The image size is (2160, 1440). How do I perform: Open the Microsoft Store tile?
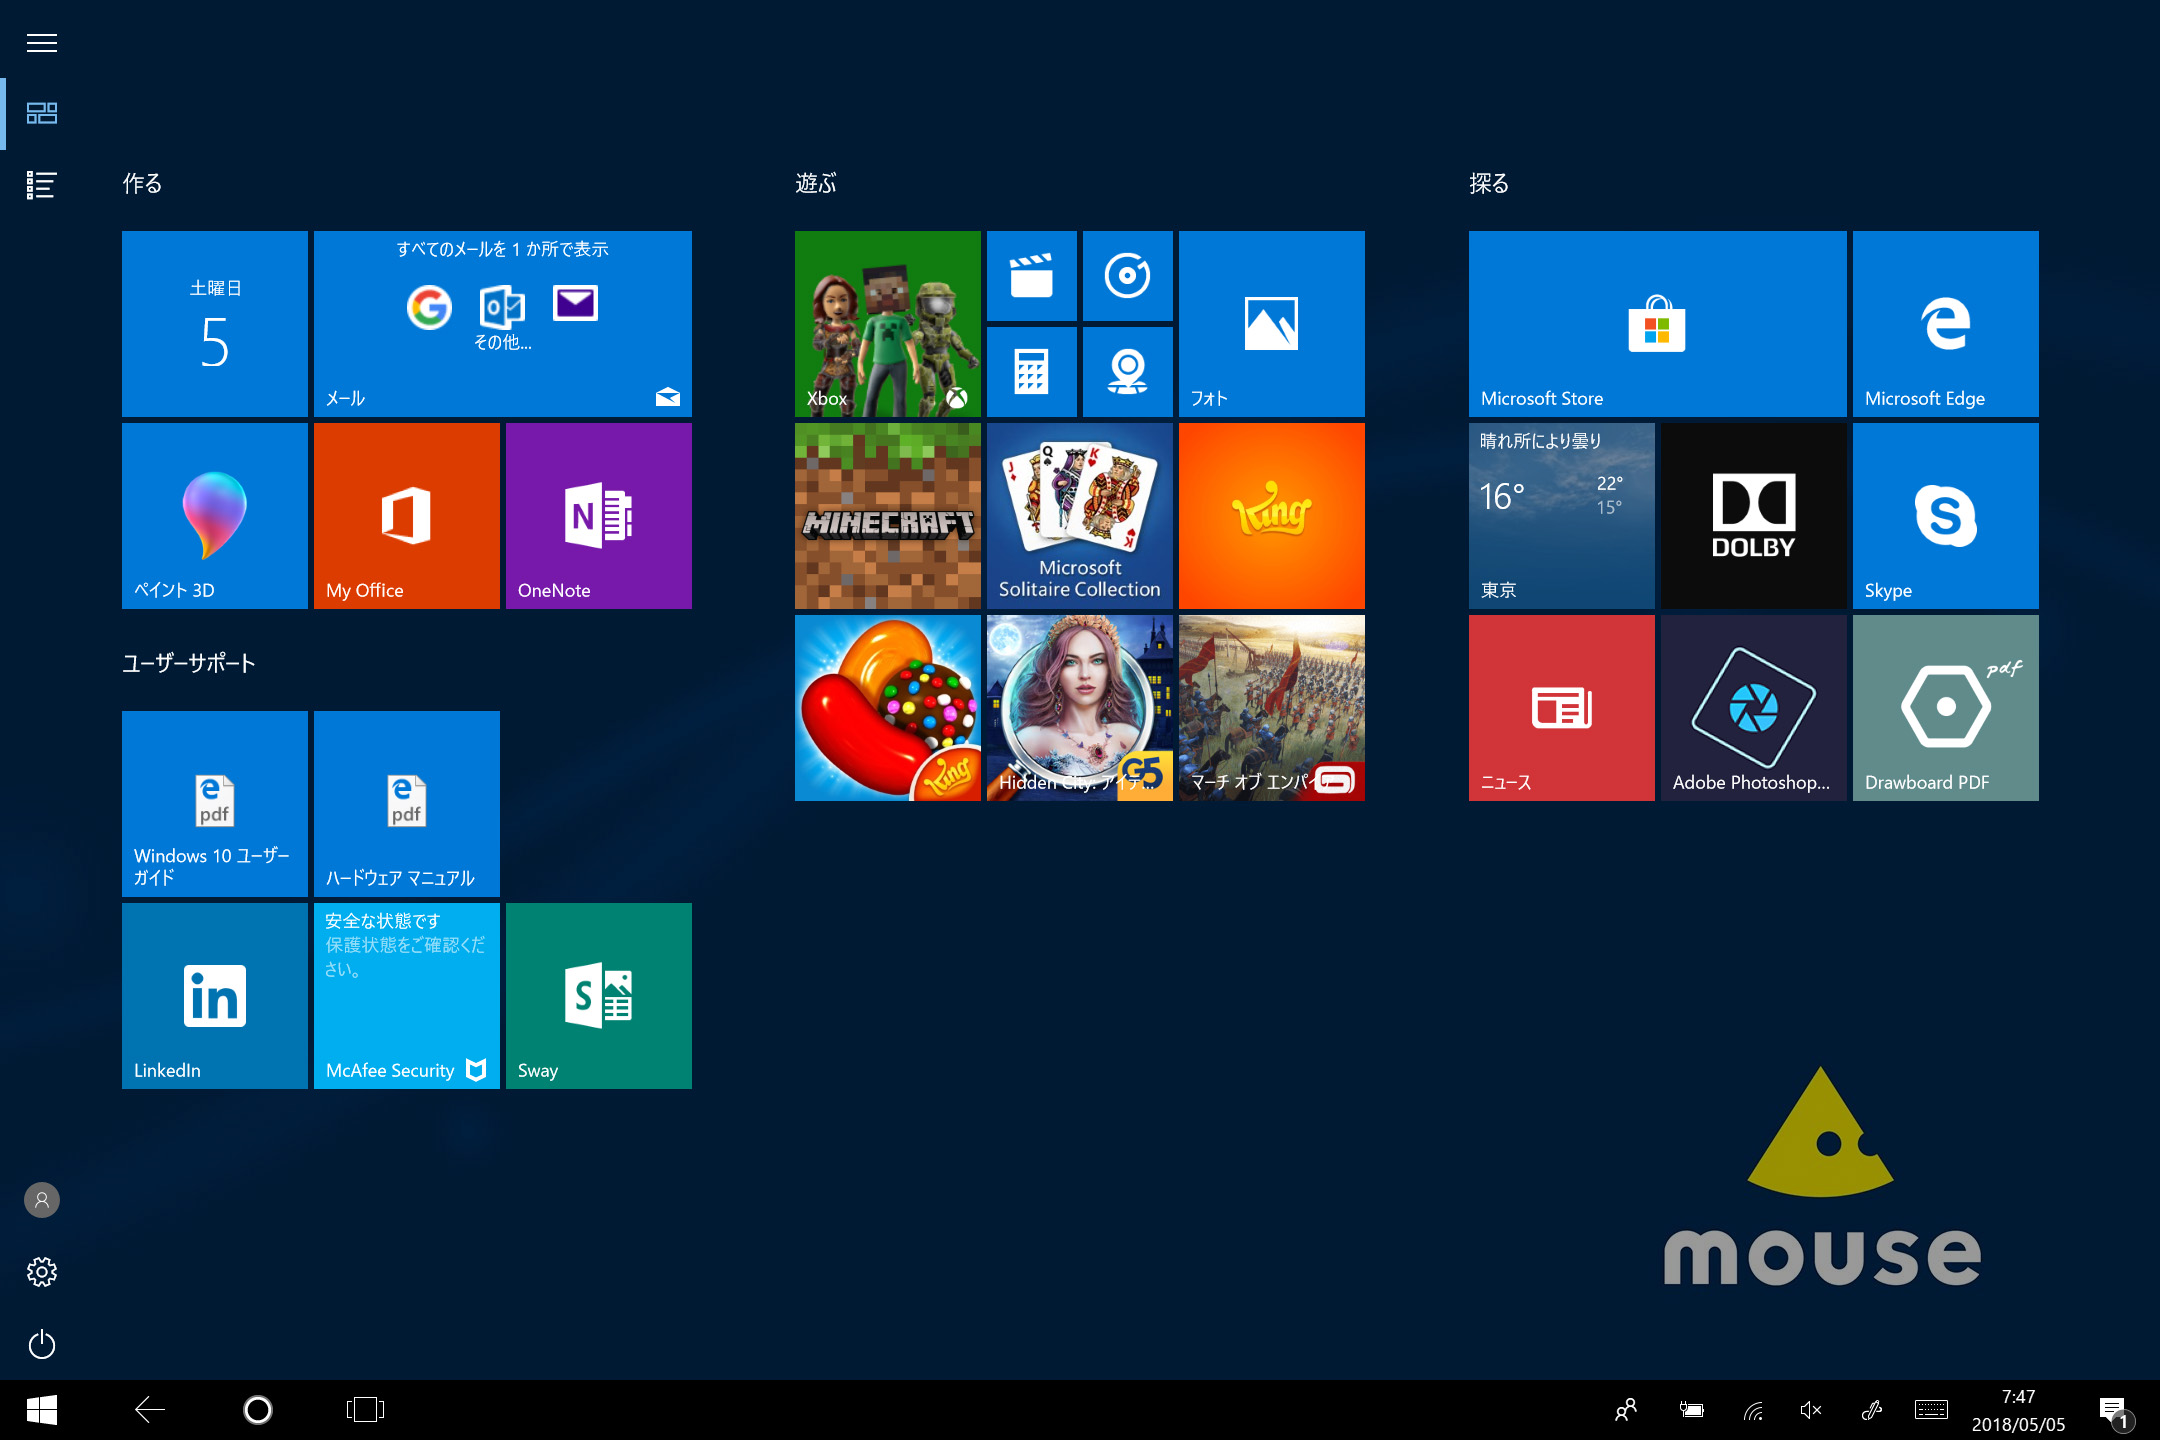click(x=1657, y=323)
